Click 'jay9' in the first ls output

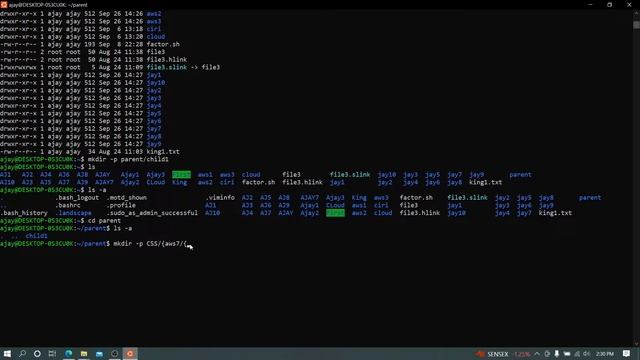(476, 175)
